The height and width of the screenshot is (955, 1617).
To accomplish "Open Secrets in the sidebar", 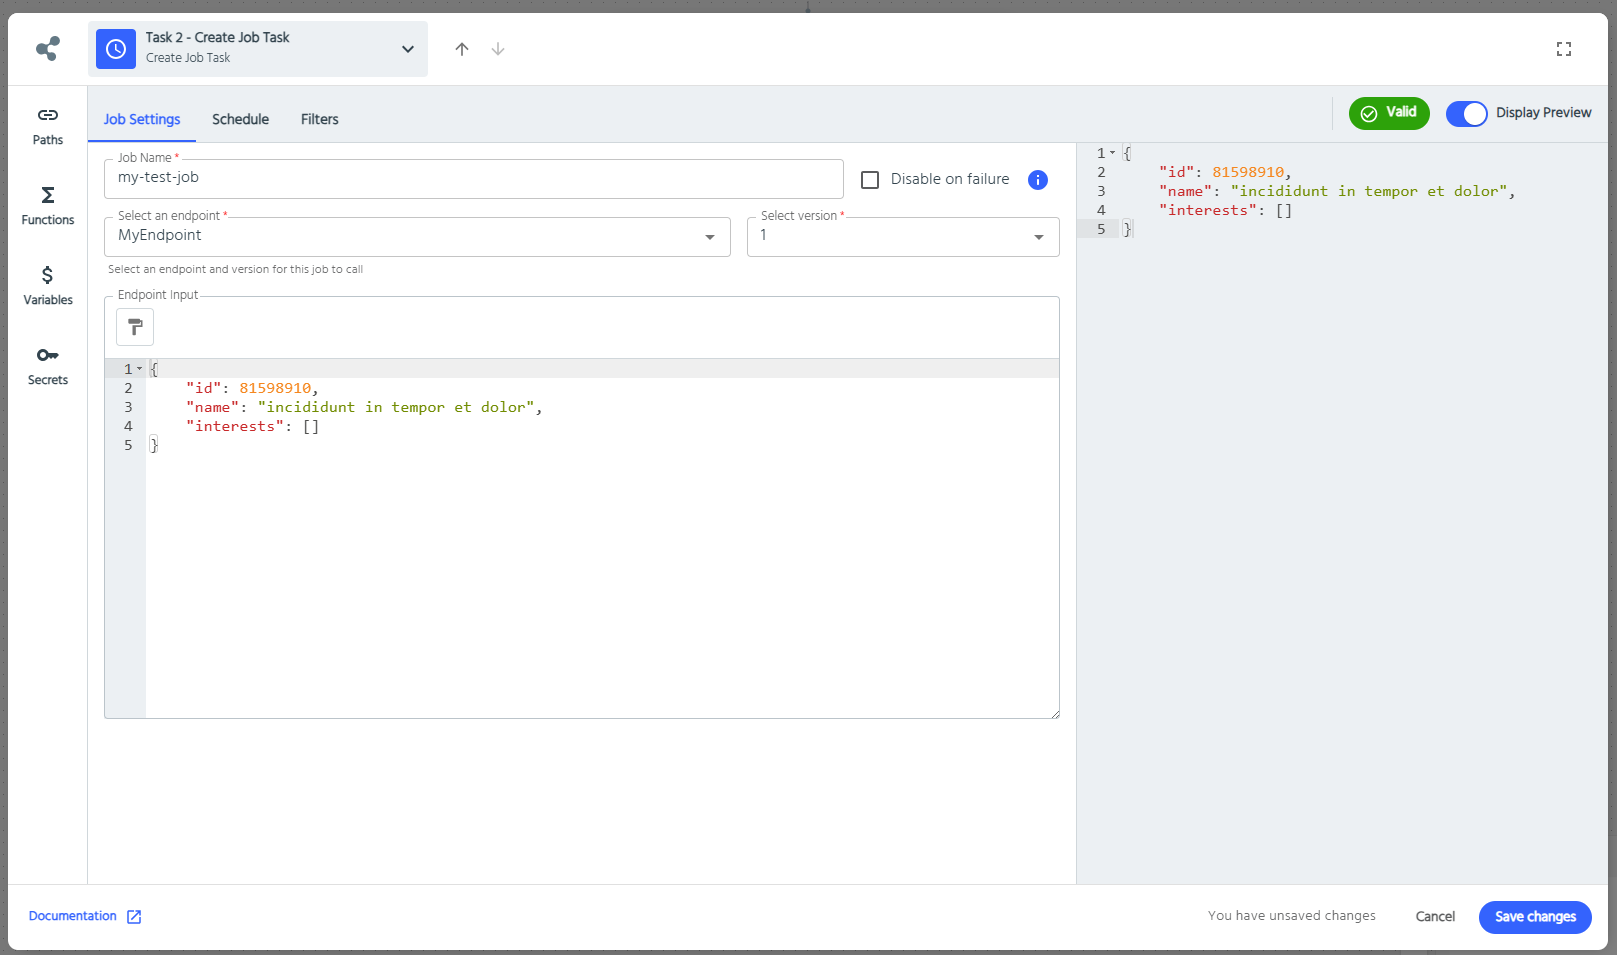I will point(48,366).
